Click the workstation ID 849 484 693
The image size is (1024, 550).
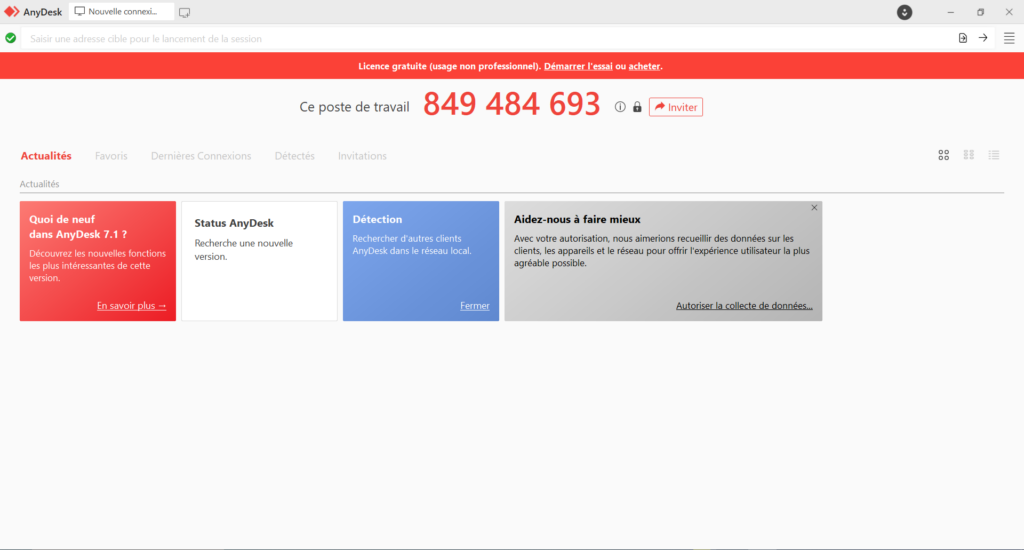click(x=511, y=104)
